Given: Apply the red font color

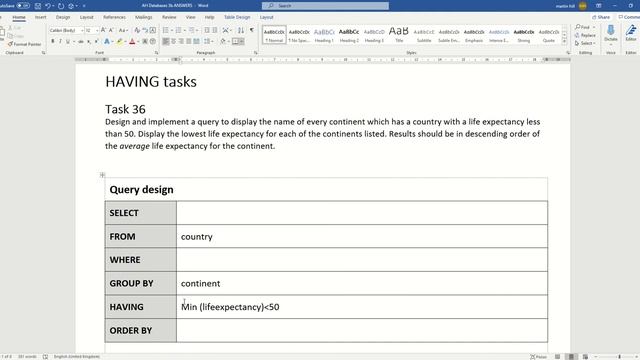Looking at the screenshot, I should coord(132,41).
